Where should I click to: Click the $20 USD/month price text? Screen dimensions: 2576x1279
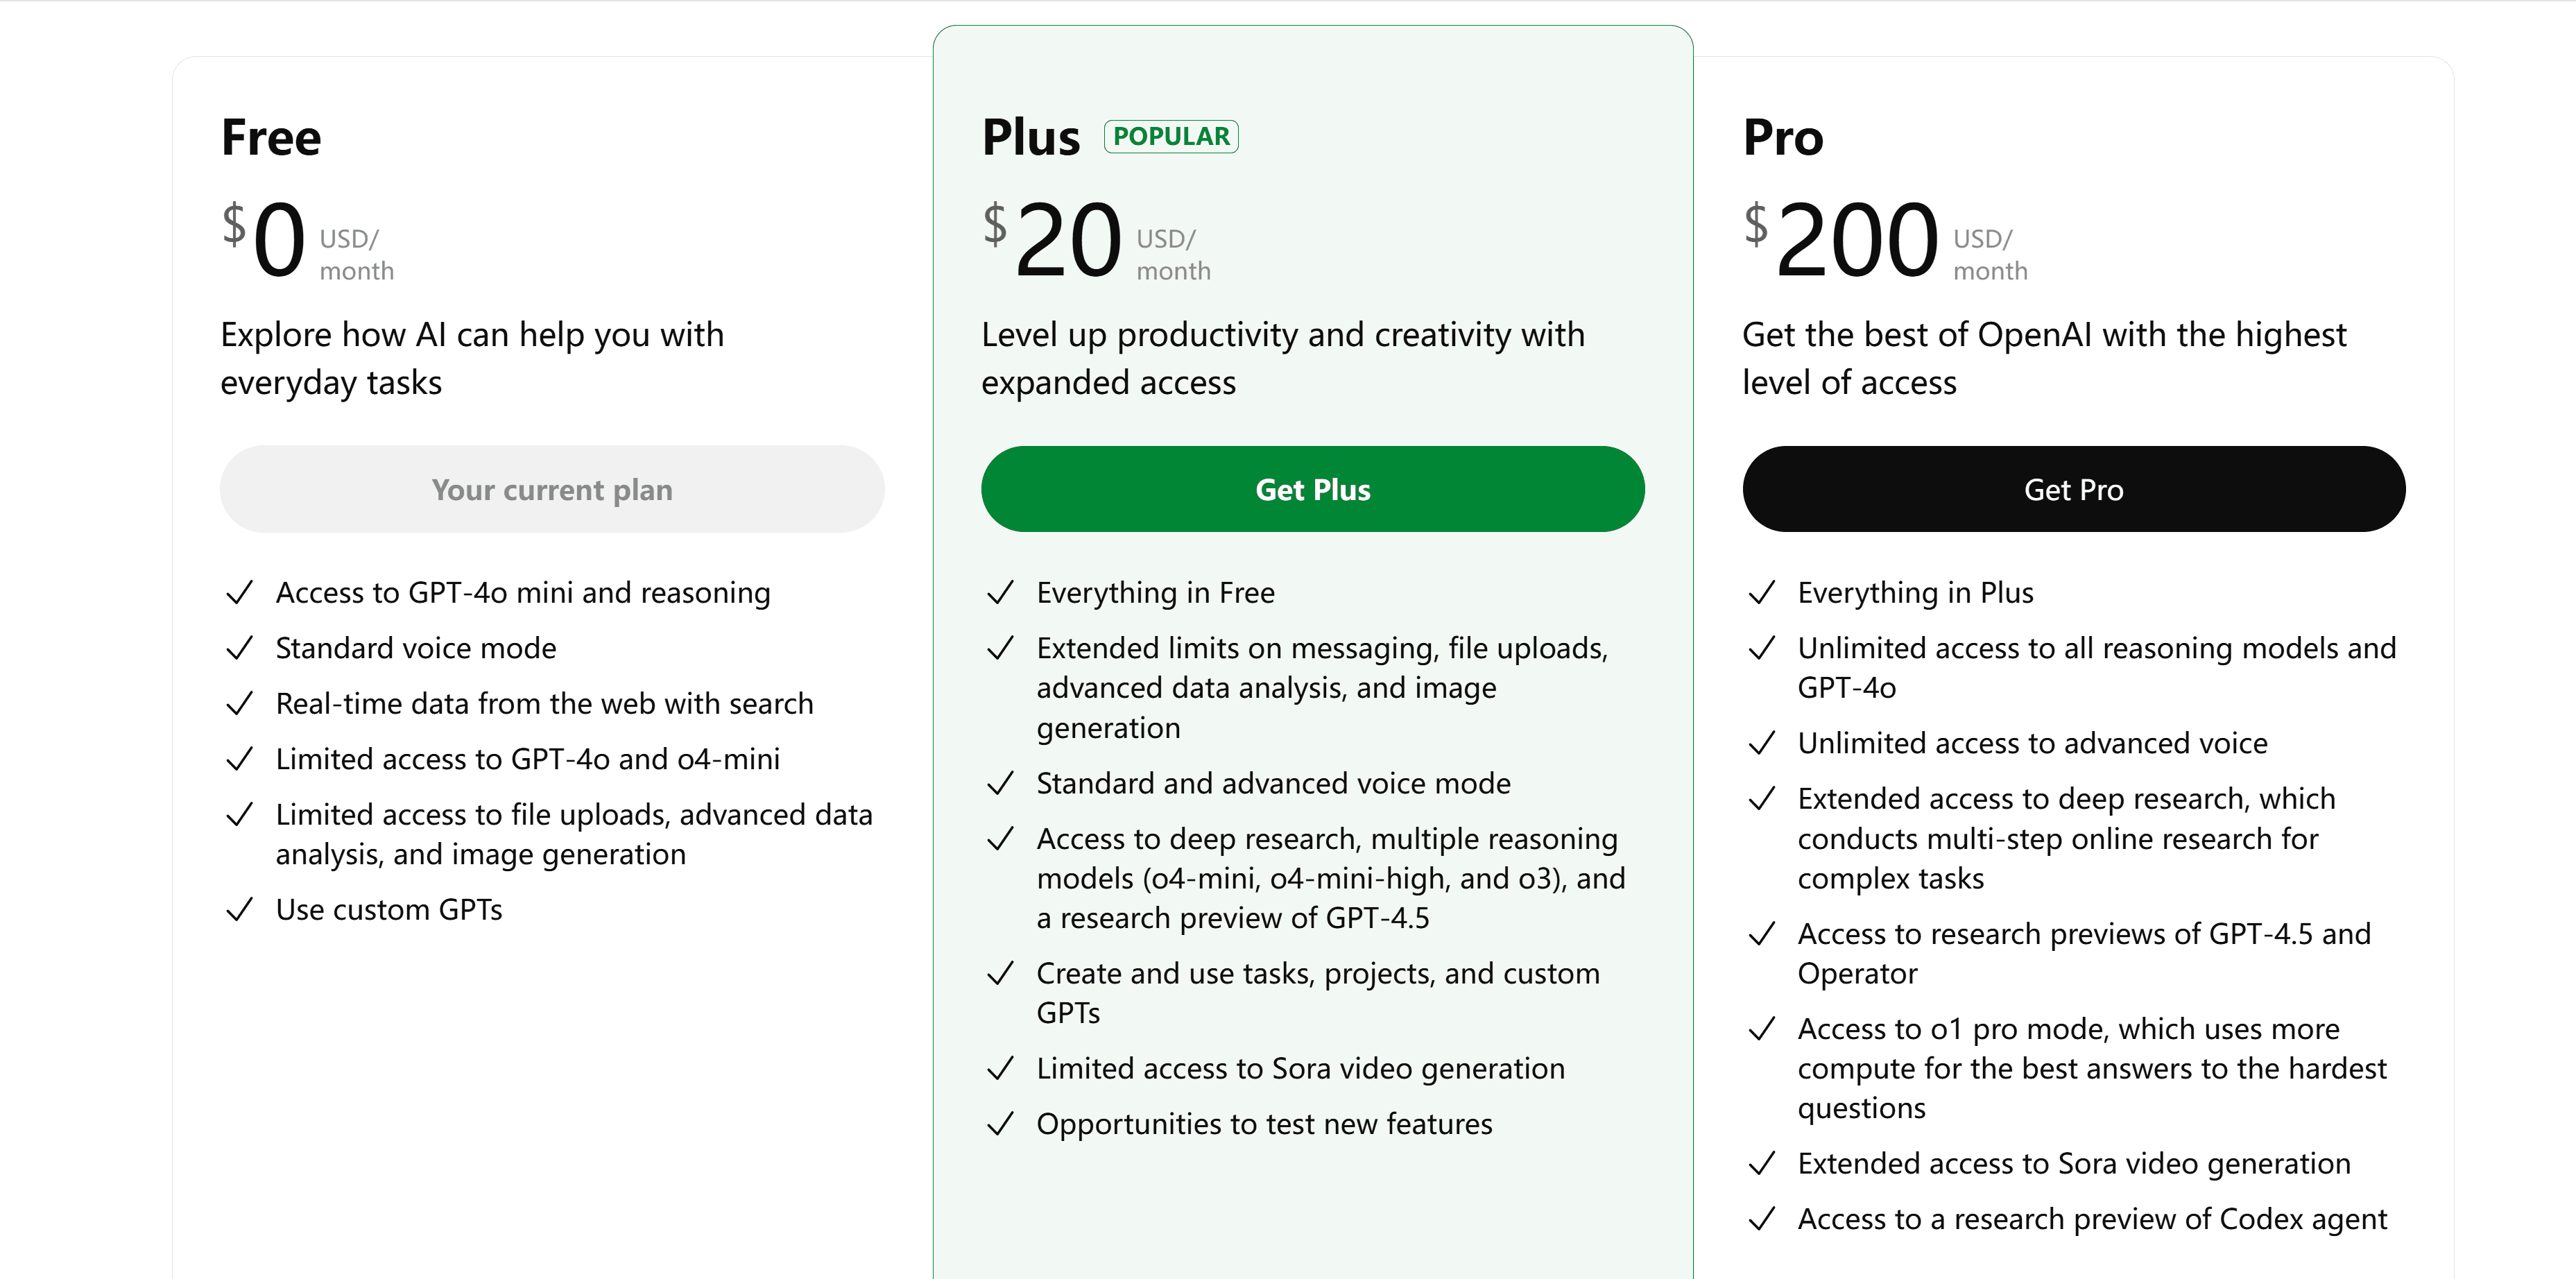(x=1096, y=240)
